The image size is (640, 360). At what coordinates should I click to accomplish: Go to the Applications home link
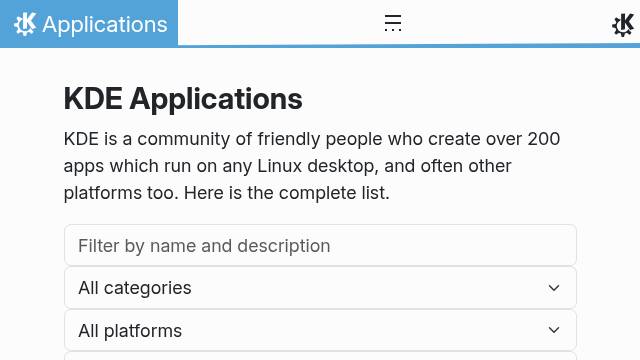[89, 24]
